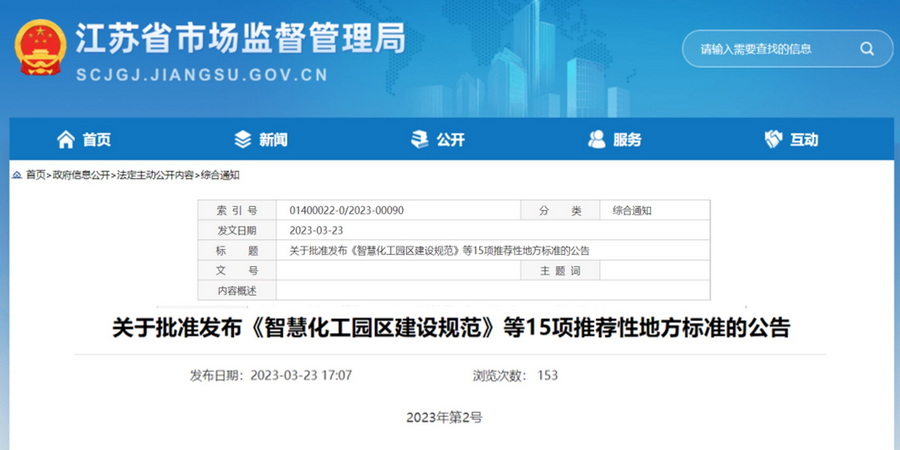Click the small breadcrumb home icon

[x=17, y=175]
